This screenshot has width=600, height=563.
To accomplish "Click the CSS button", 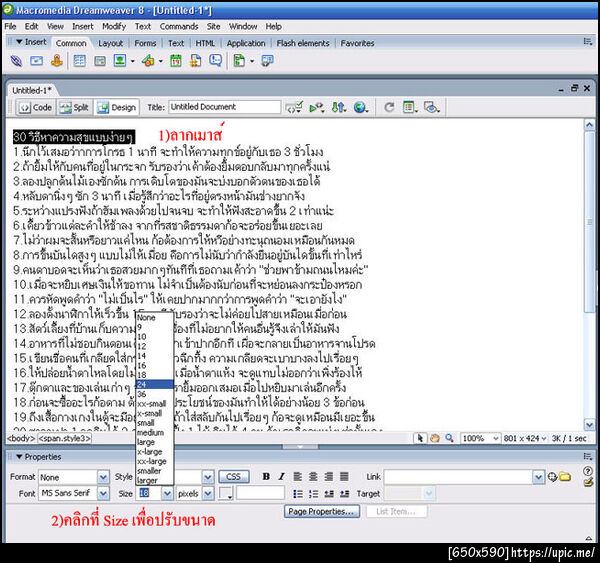I will pyautogui.click(x=233, y=477).
